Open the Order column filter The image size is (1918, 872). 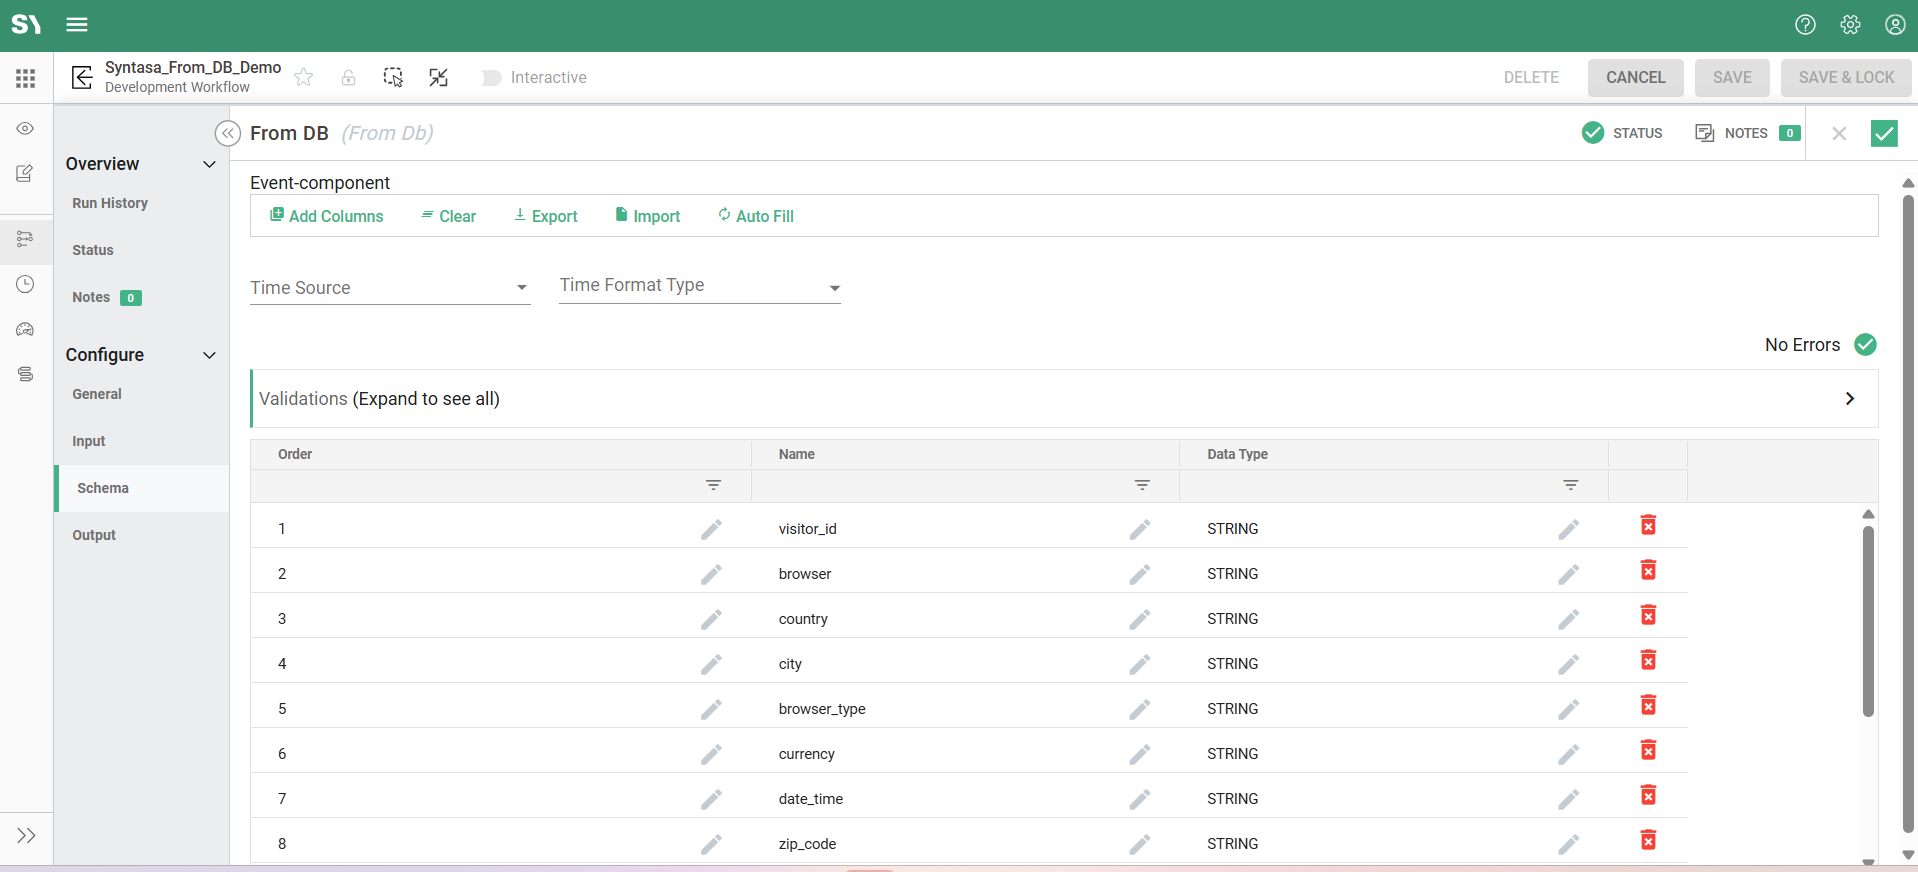click(x=713, y=485)
